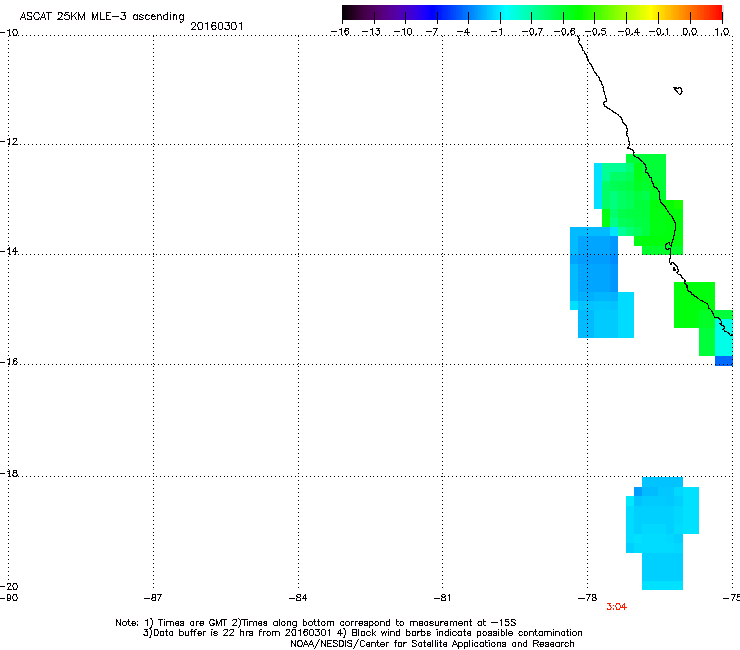Click the 1.0 label on the color scale
The image size is (740, 650).
coord(722,32)
